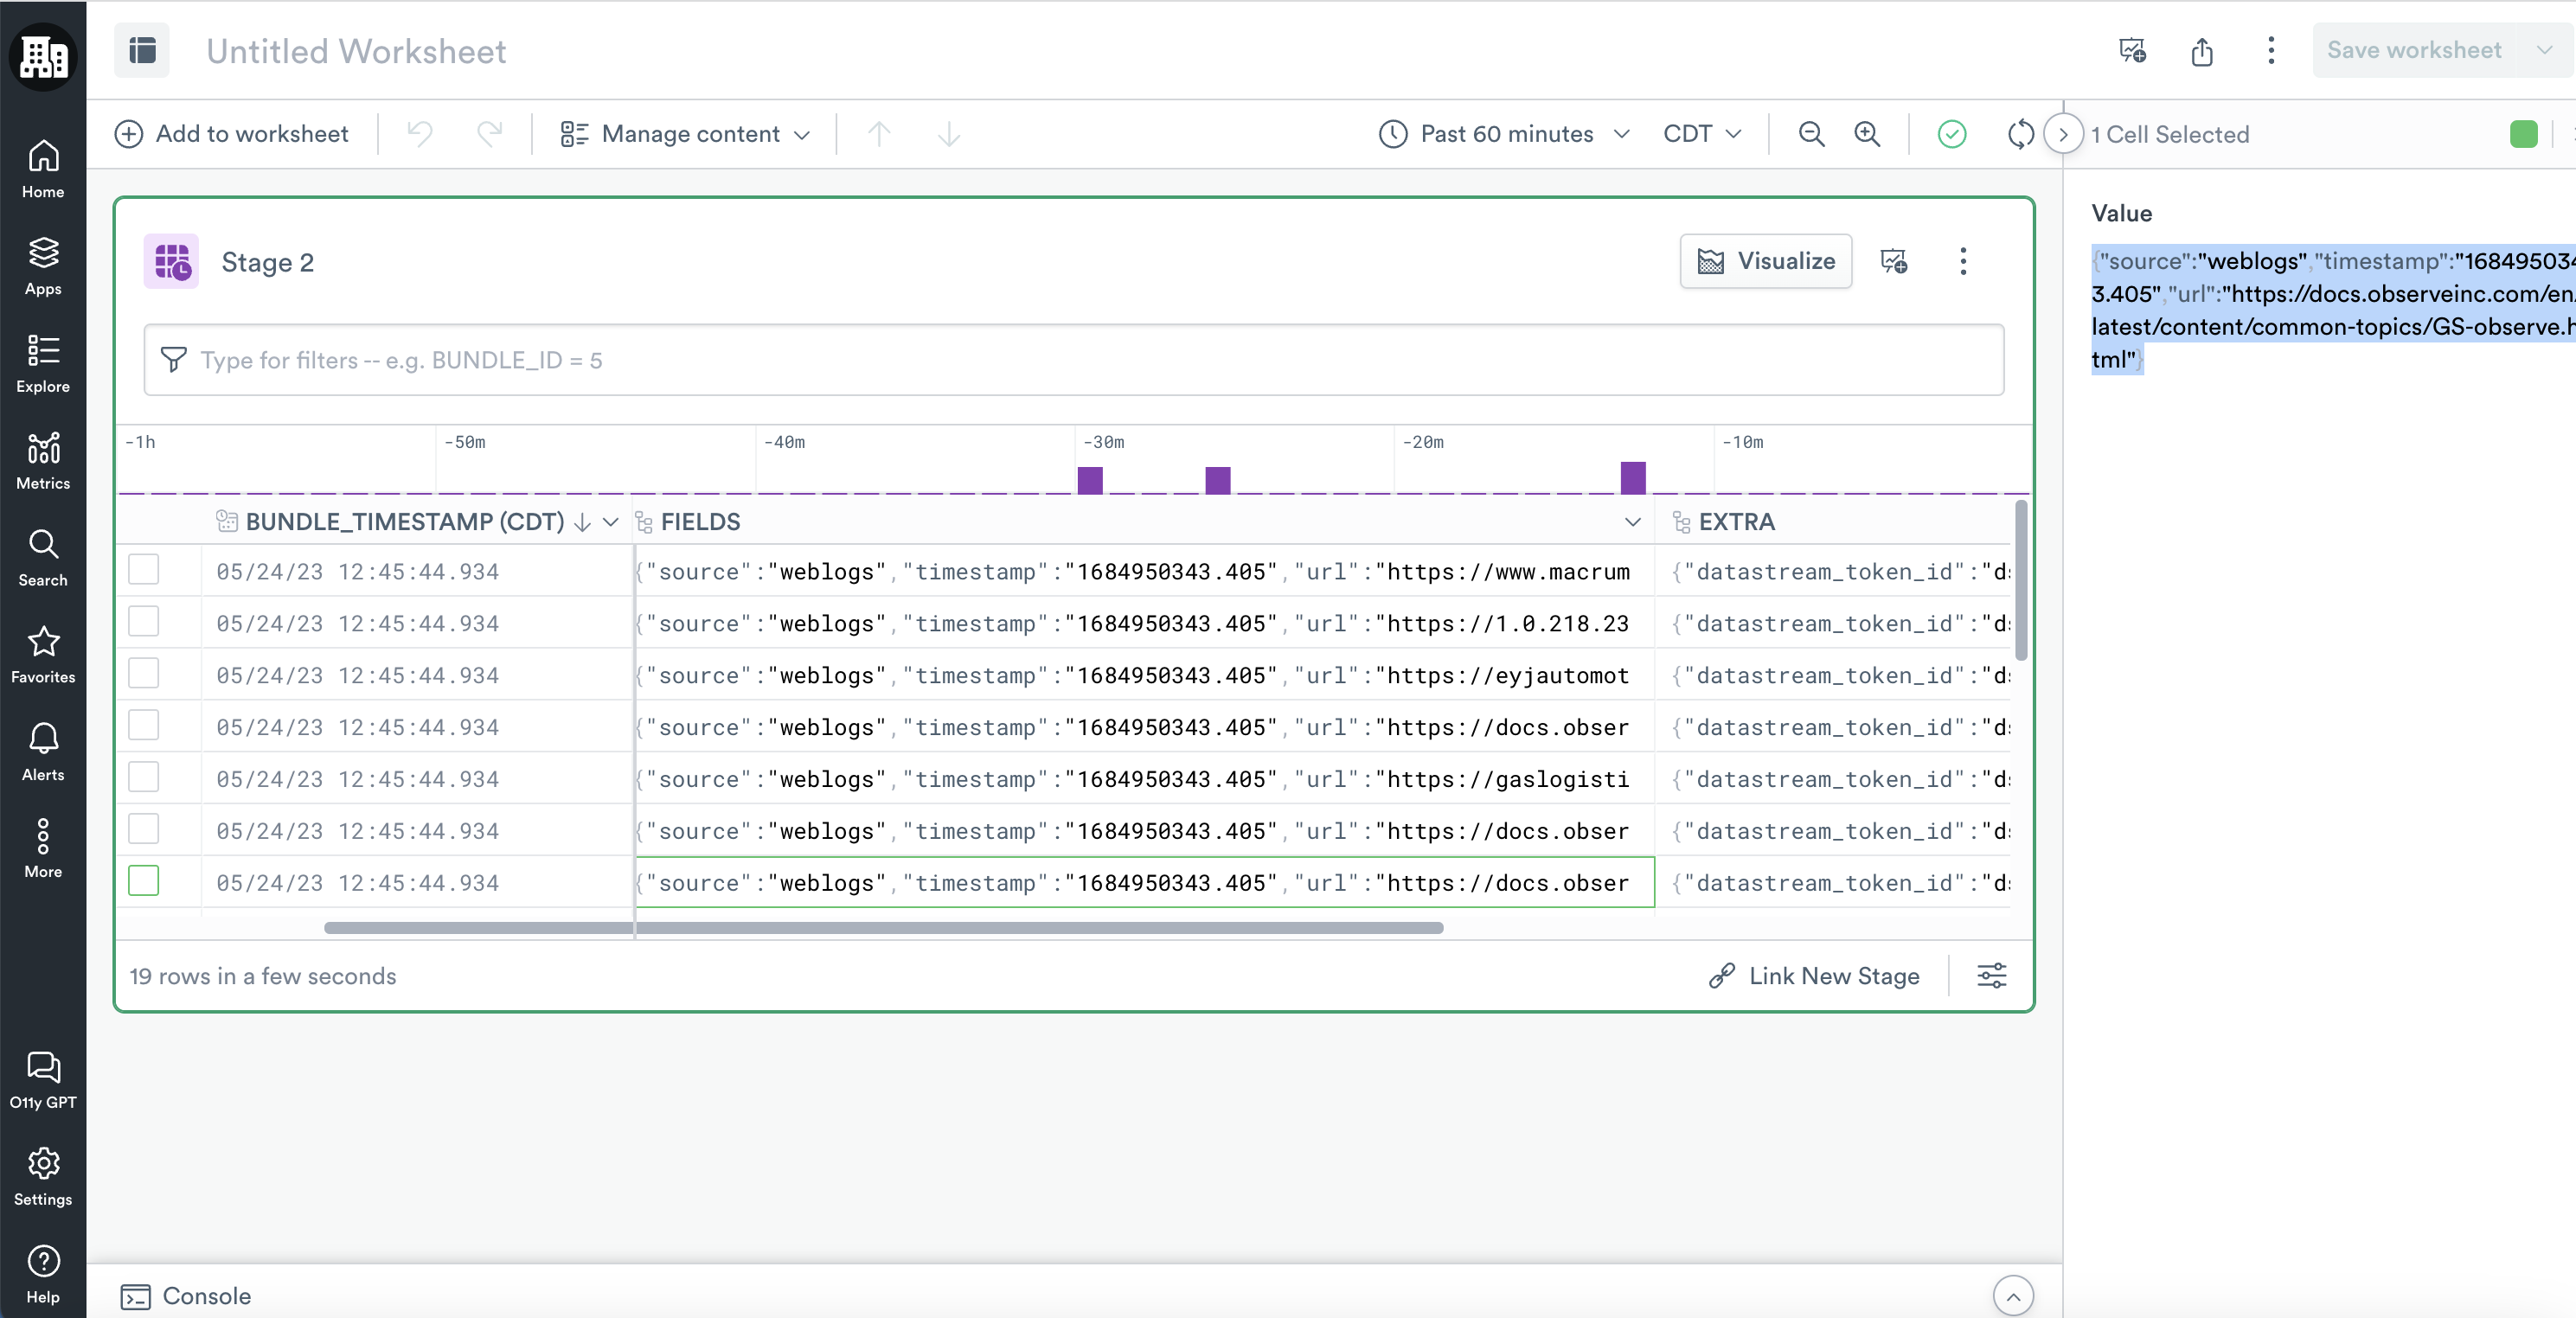The image size is (2576, 1318).
Task: Expand the FIELDS column menu chevron
Action: [1632, 522]
